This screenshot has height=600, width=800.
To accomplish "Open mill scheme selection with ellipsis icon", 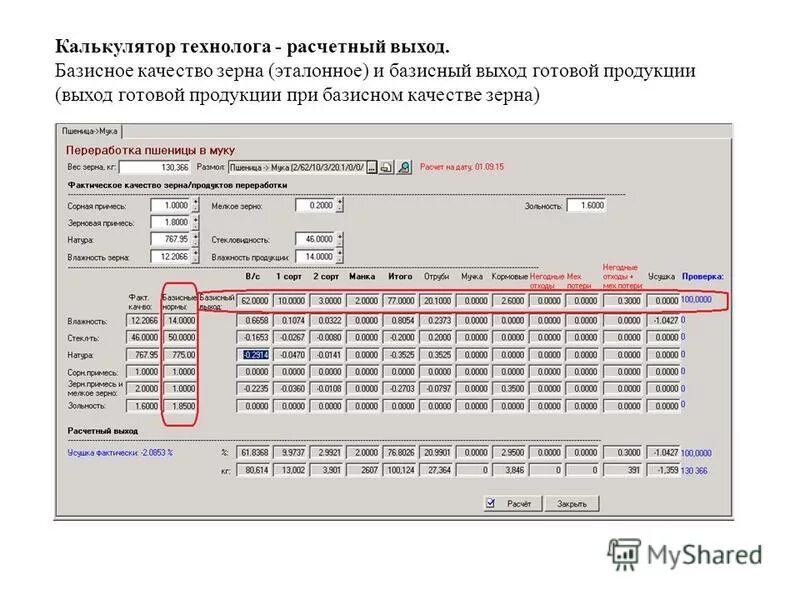I will pos(370,166).
